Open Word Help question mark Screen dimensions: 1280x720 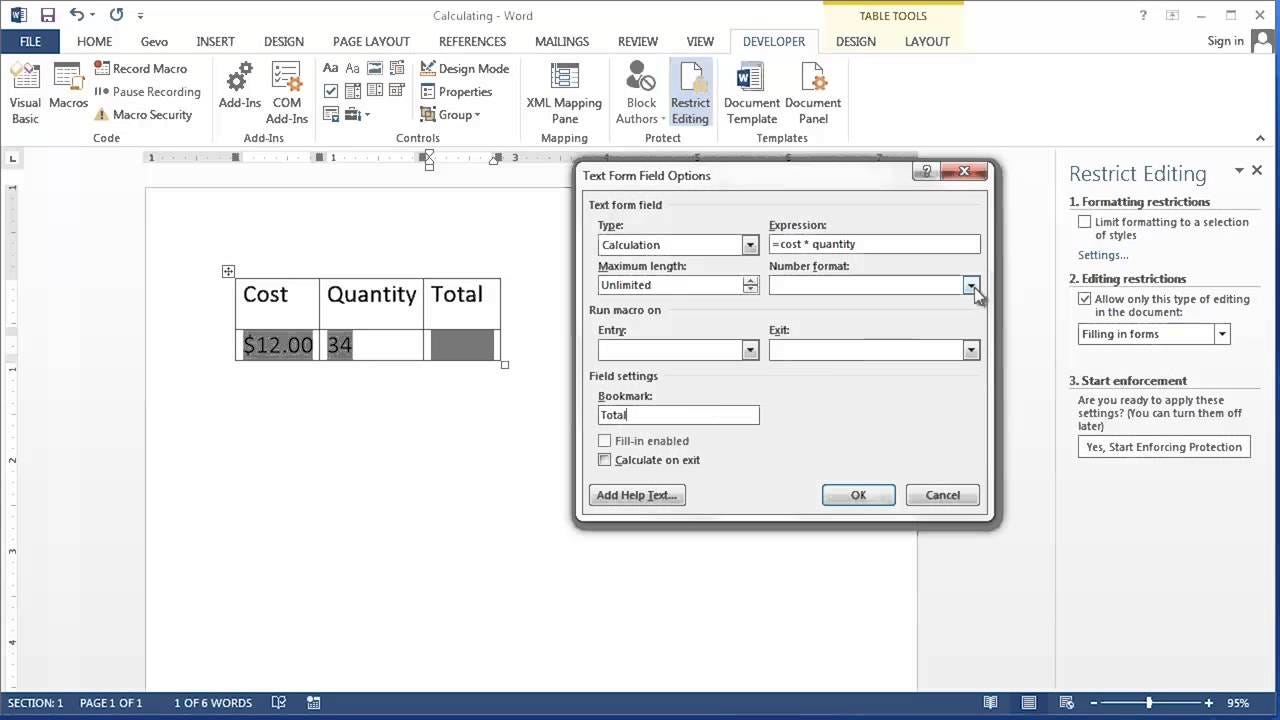pos(1144,15)
